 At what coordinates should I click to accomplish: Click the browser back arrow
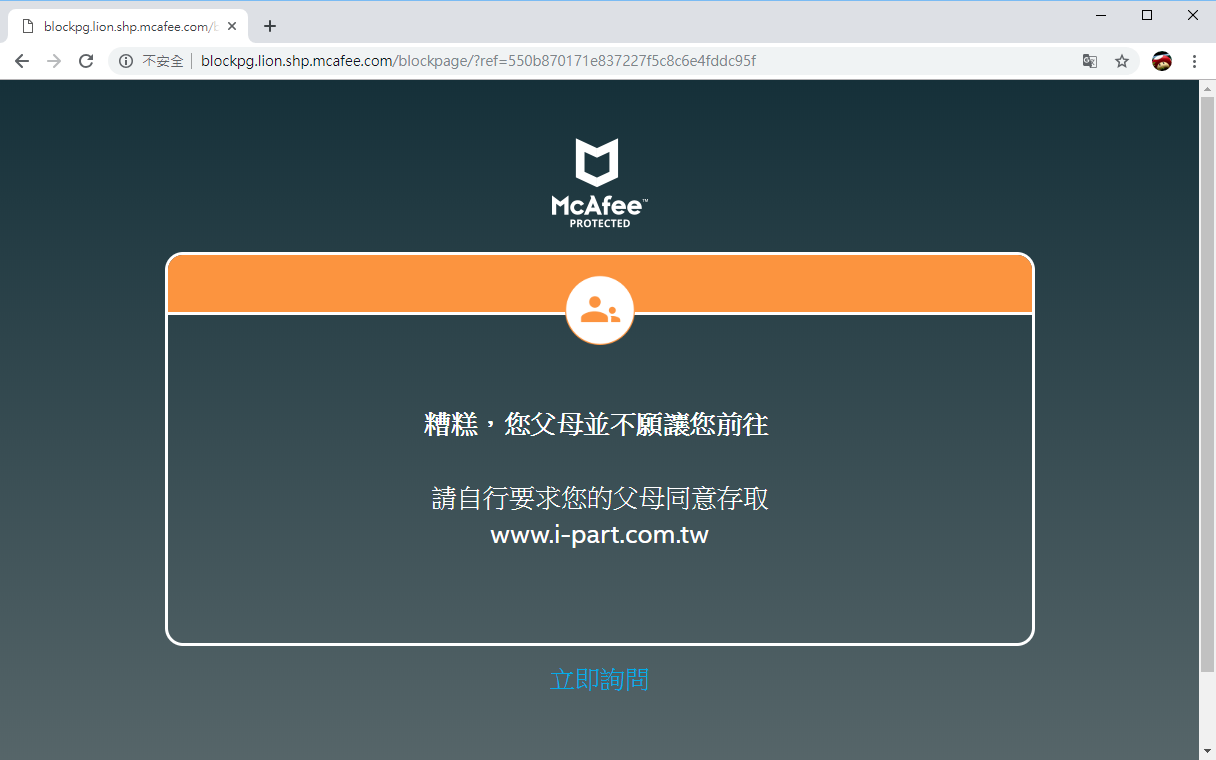pyautogui.click(x=22, y=61)
